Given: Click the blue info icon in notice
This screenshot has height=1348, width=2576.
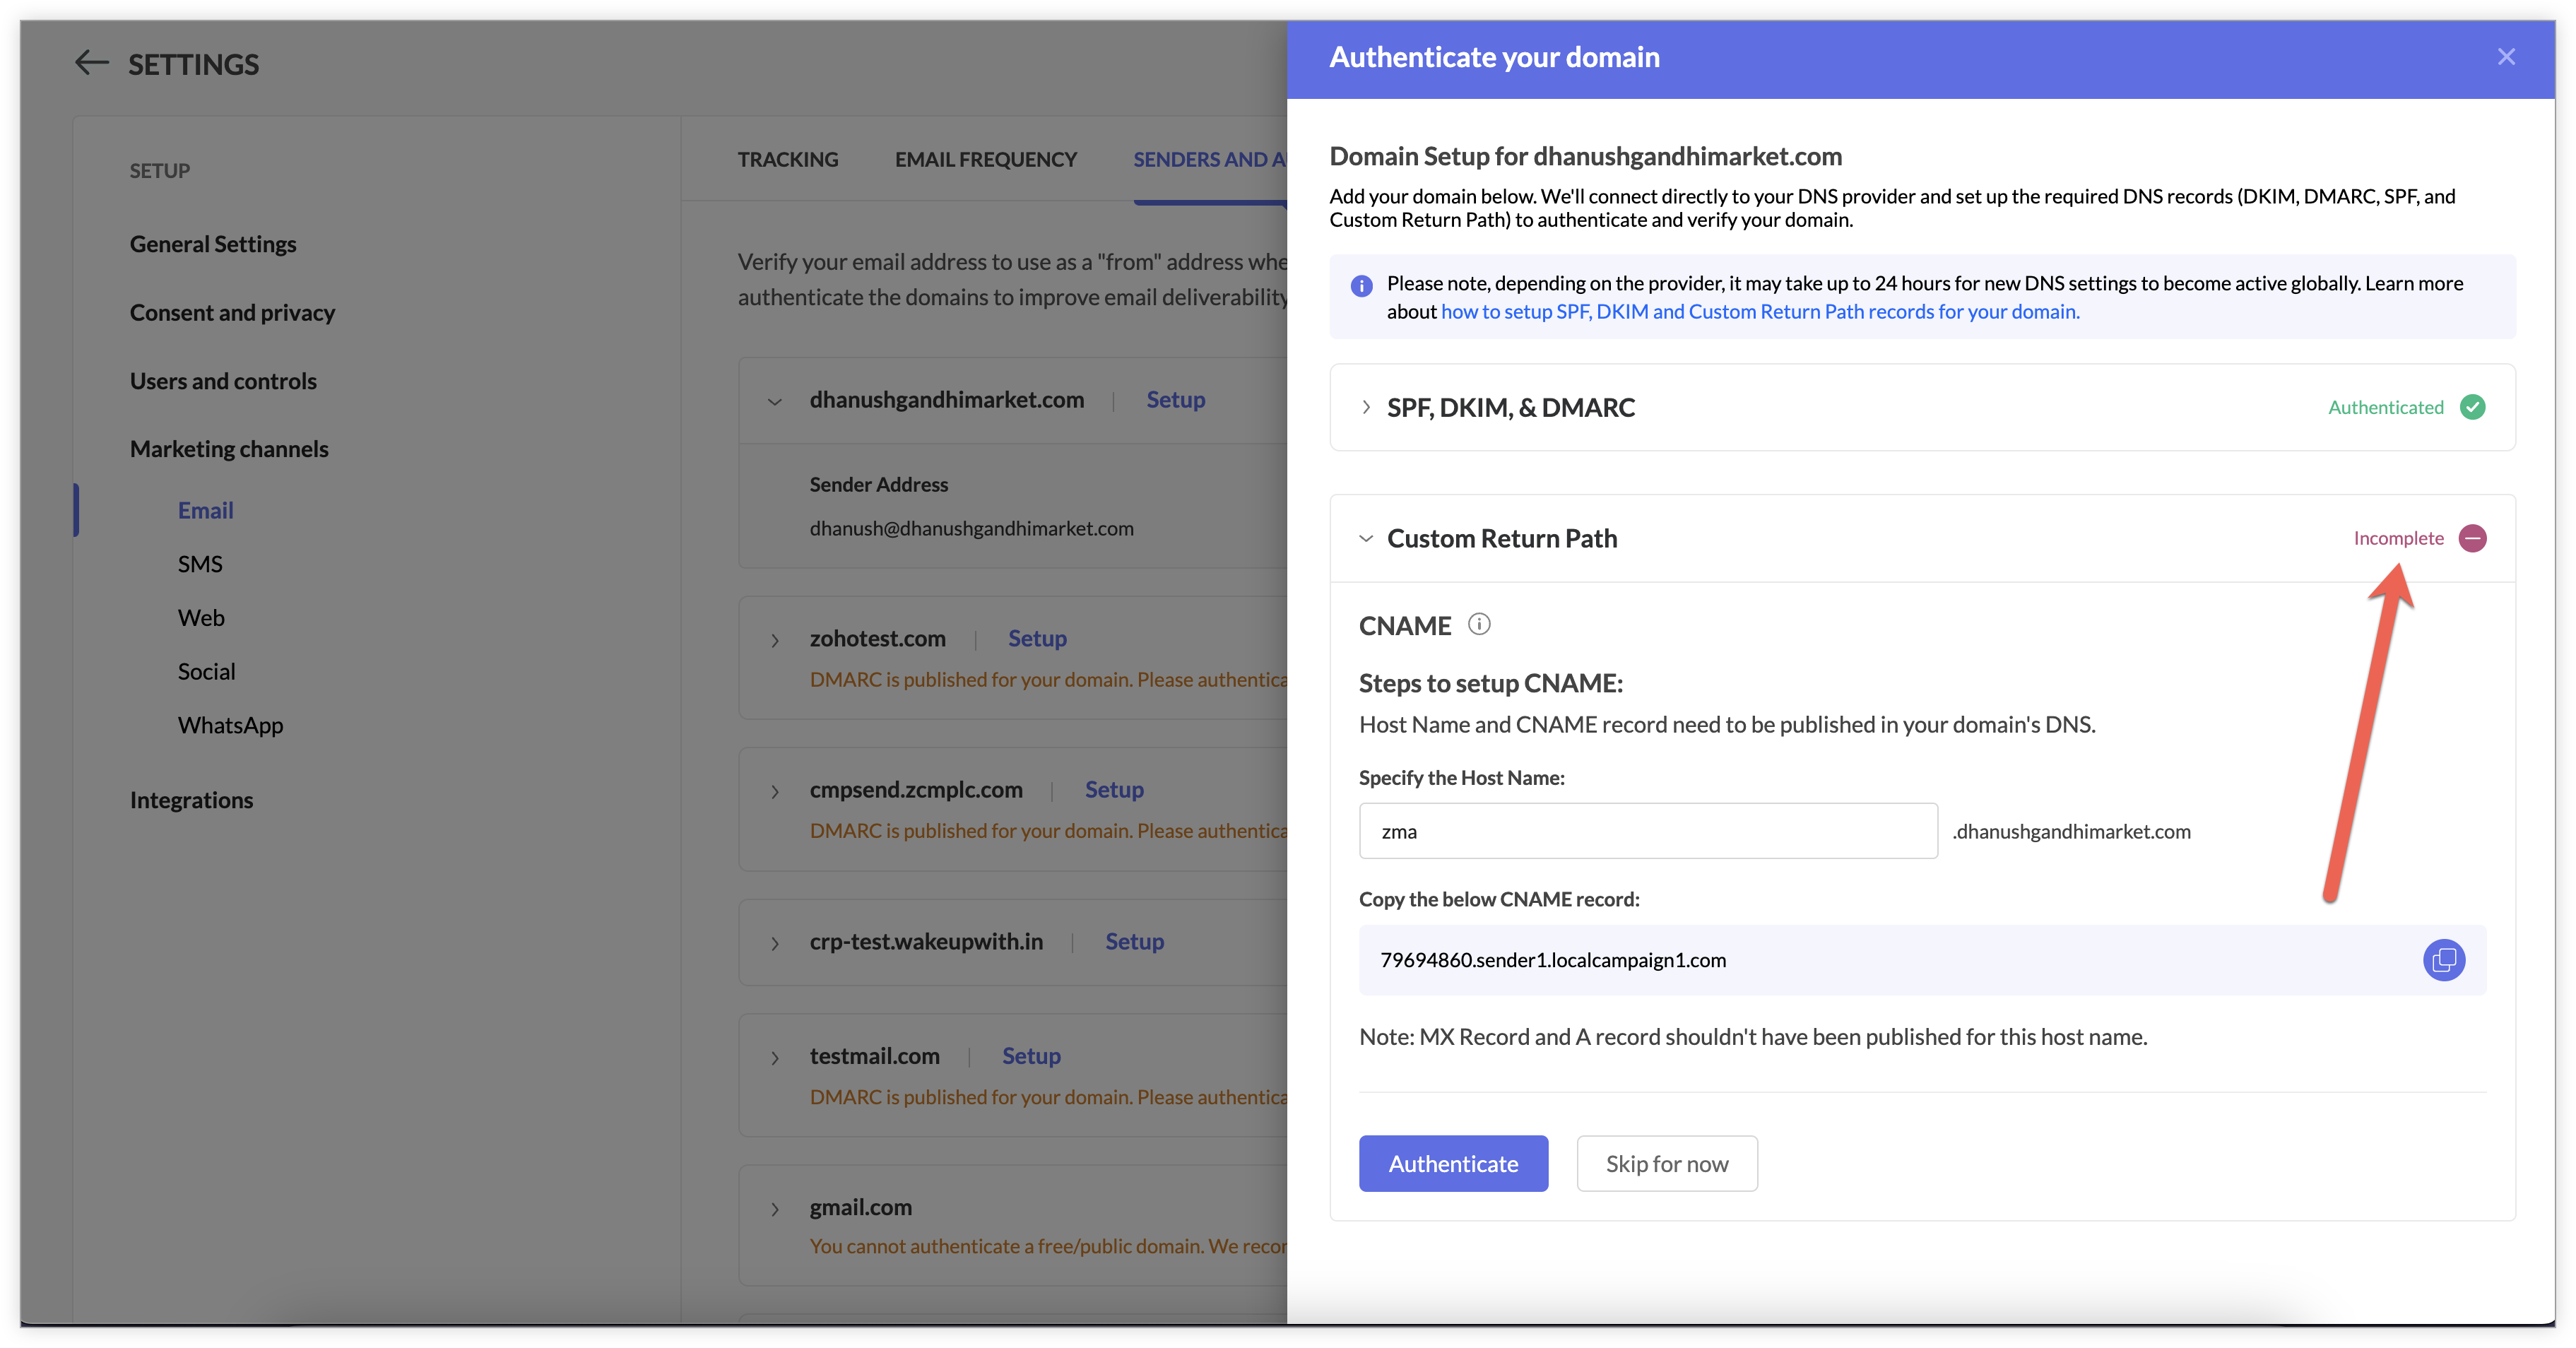Looking at the screenshot, I should click(1361, 286).
